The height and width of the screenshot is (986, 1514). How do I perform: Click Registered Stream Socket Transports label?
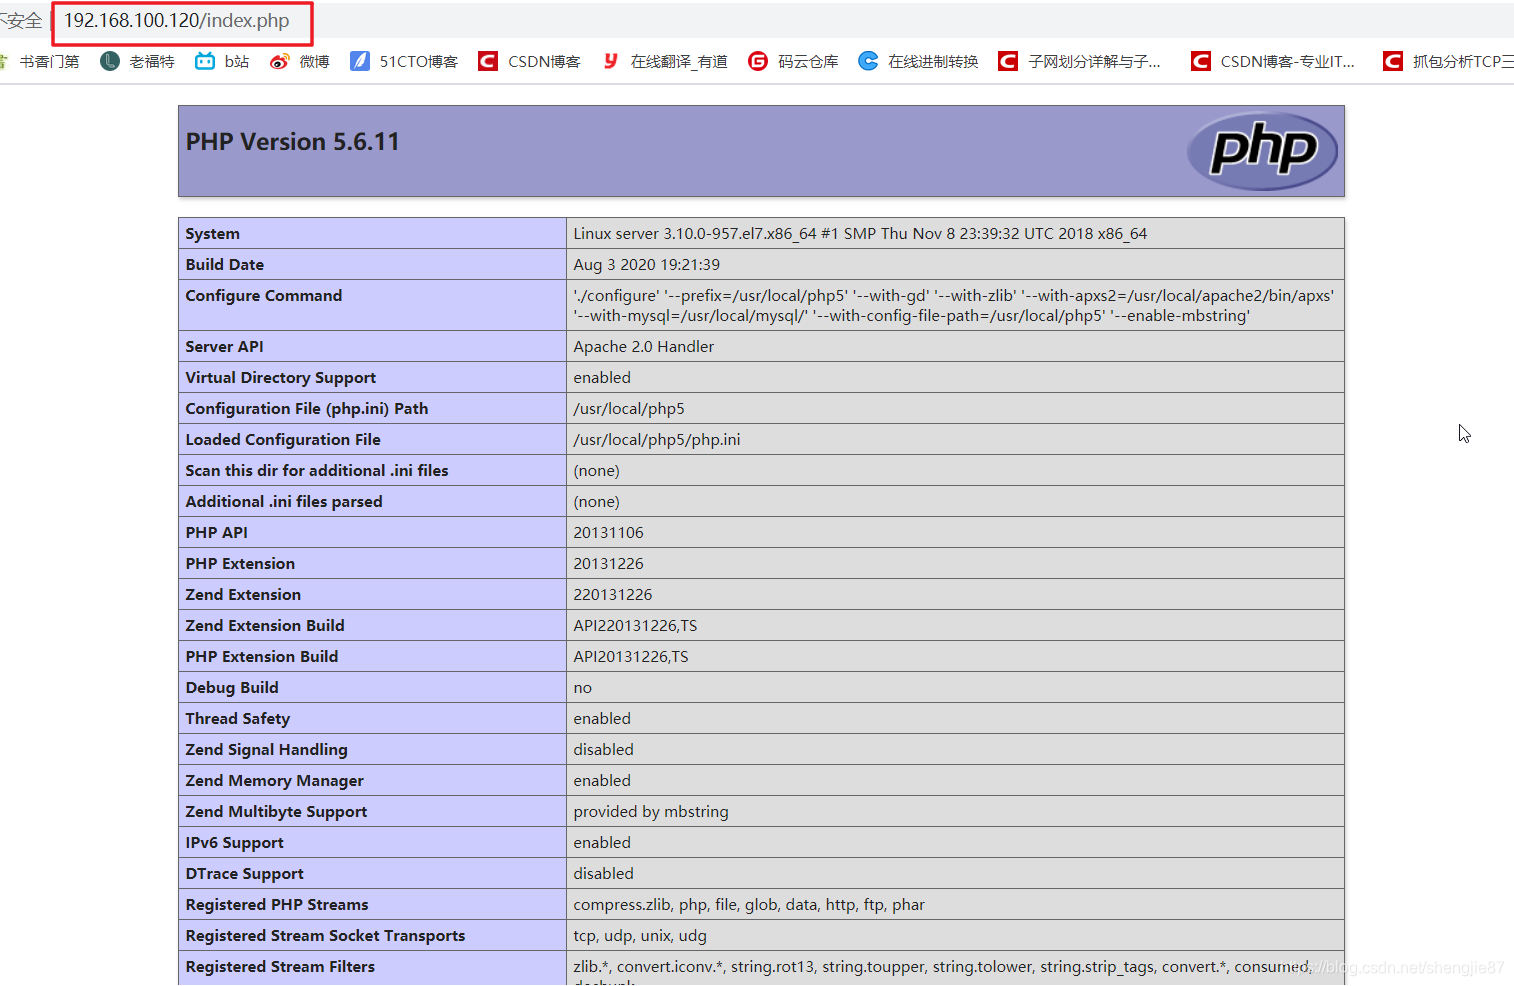coord(325,936)
